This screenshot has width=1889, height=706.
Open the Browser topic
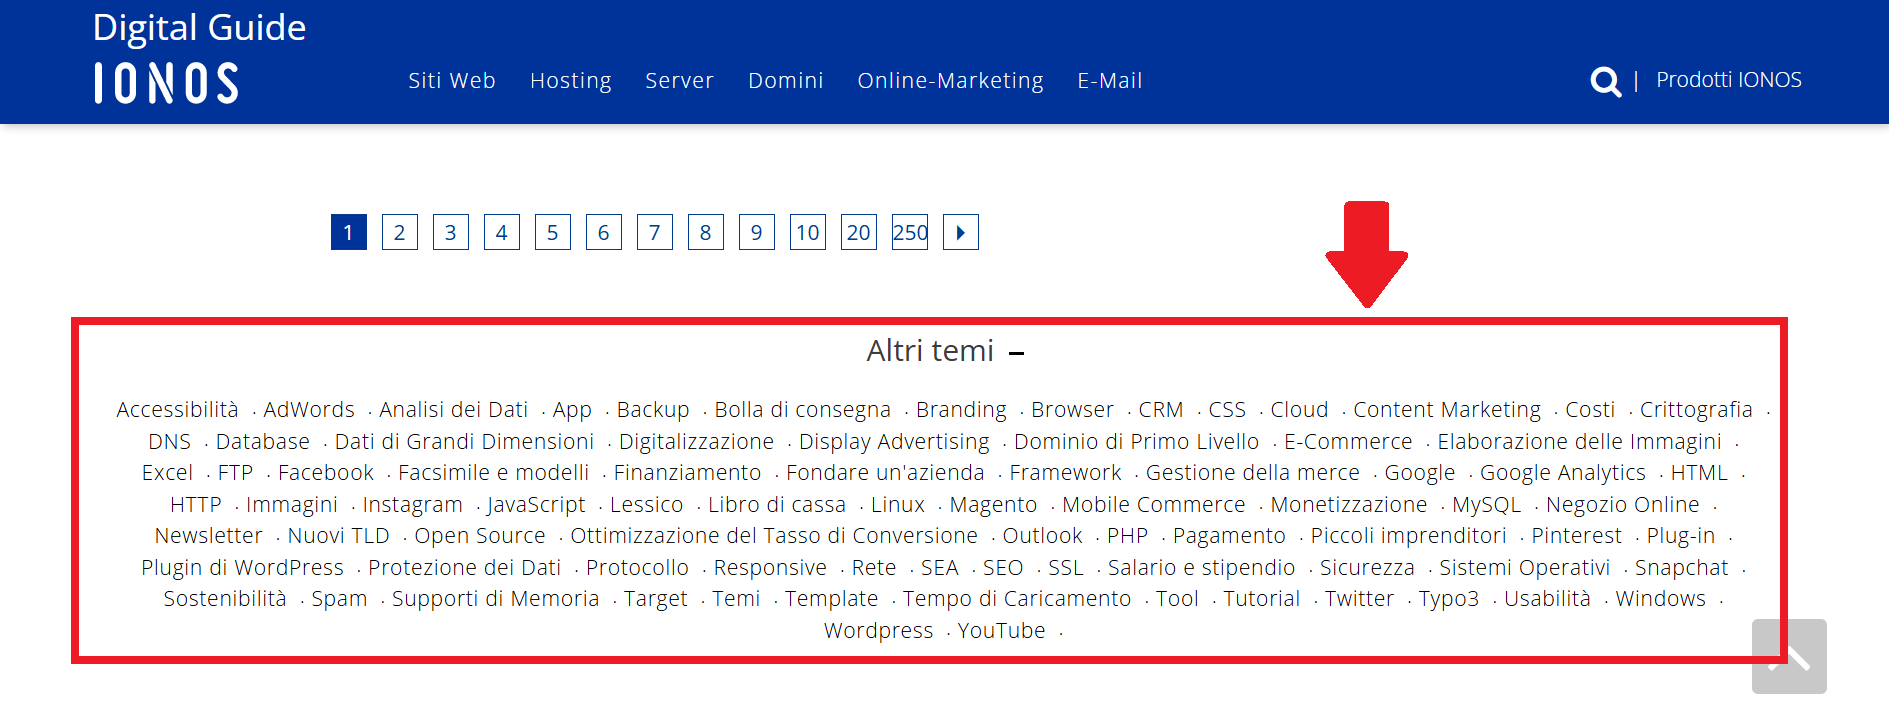point(1072,409)
